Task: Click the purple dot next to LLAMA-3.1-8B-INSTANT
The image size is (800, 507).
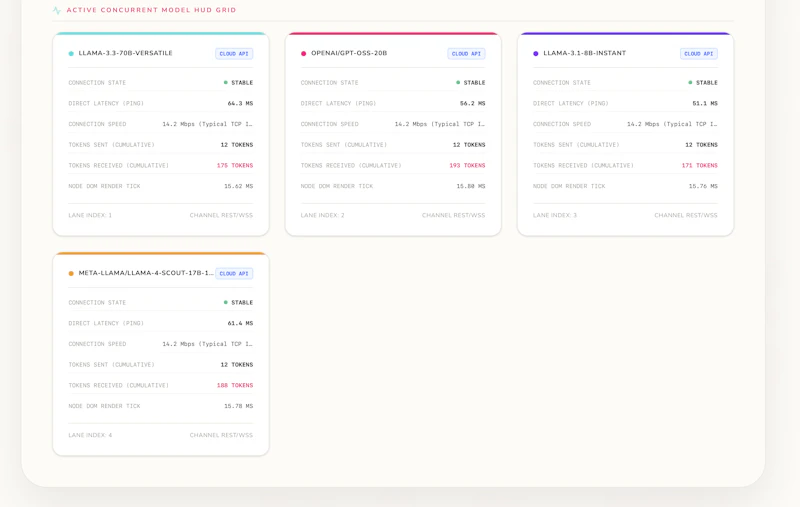Action: click(x=536, y=54)
